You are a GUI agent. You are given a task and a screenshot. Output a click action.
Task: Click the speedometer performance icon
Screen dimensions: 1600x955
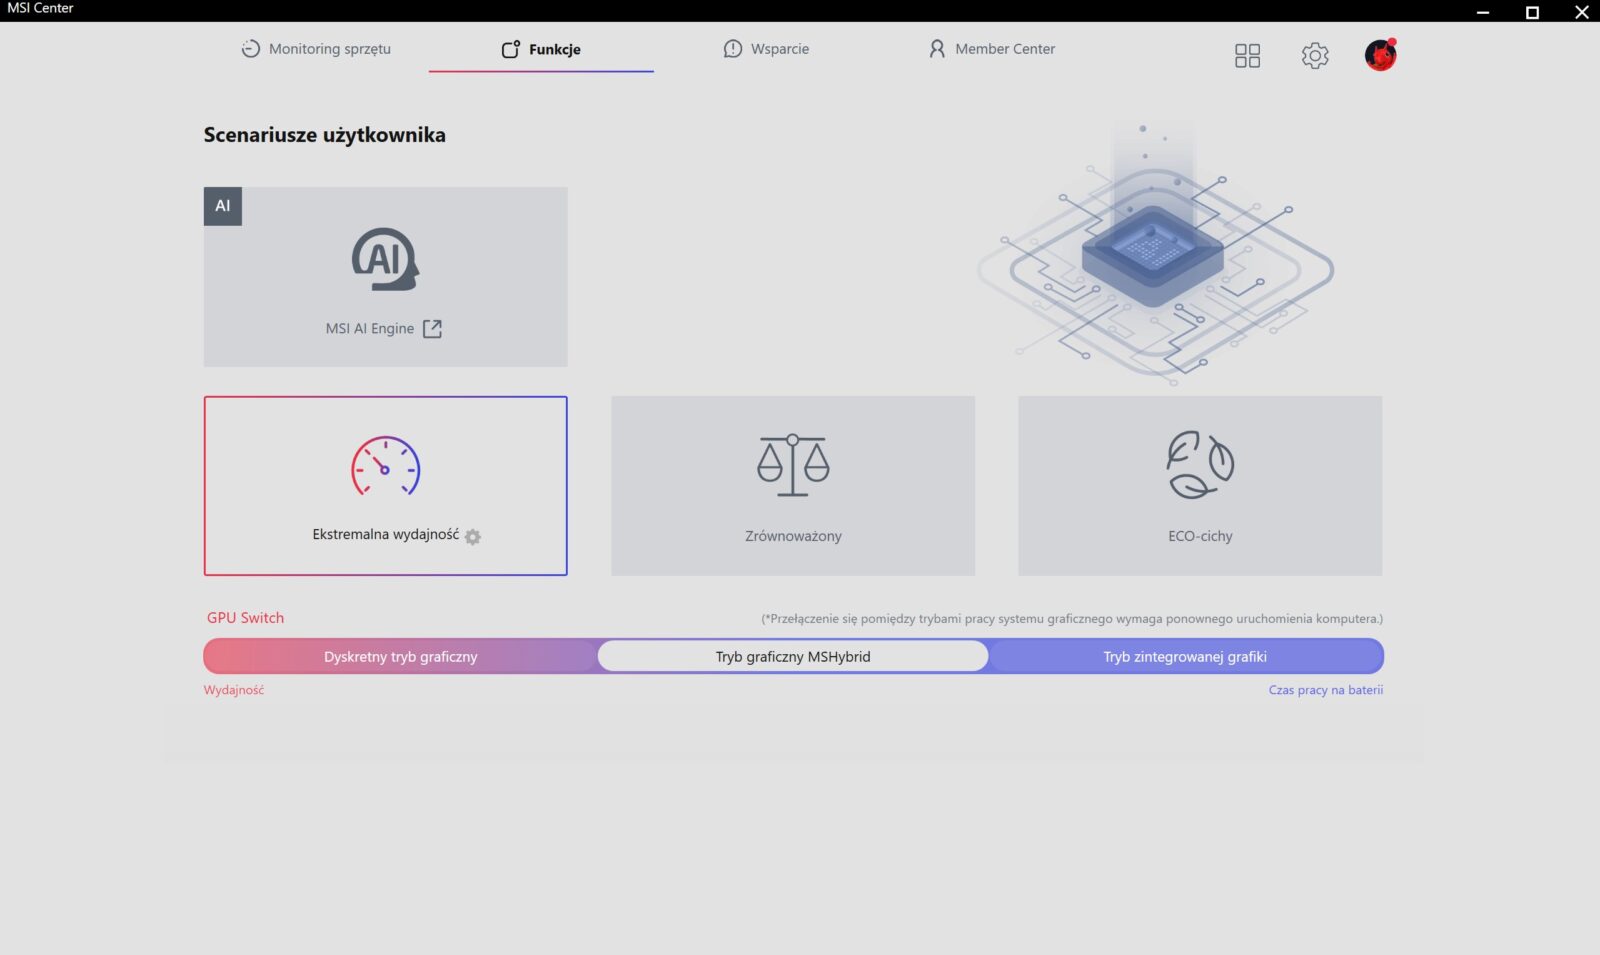coord(385,466)
